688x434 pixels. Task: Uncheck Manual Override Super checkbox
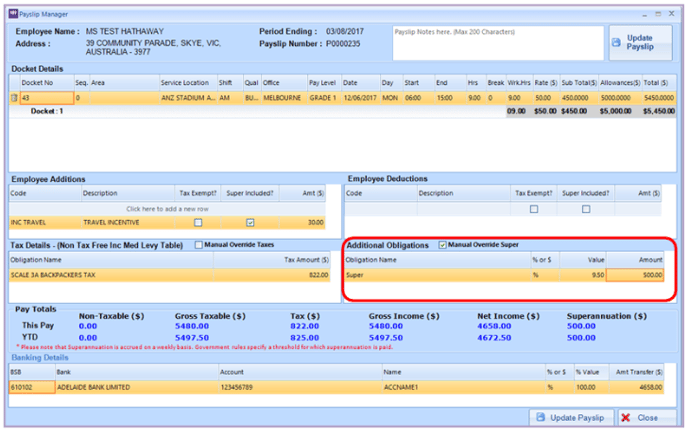pos(442,245)
